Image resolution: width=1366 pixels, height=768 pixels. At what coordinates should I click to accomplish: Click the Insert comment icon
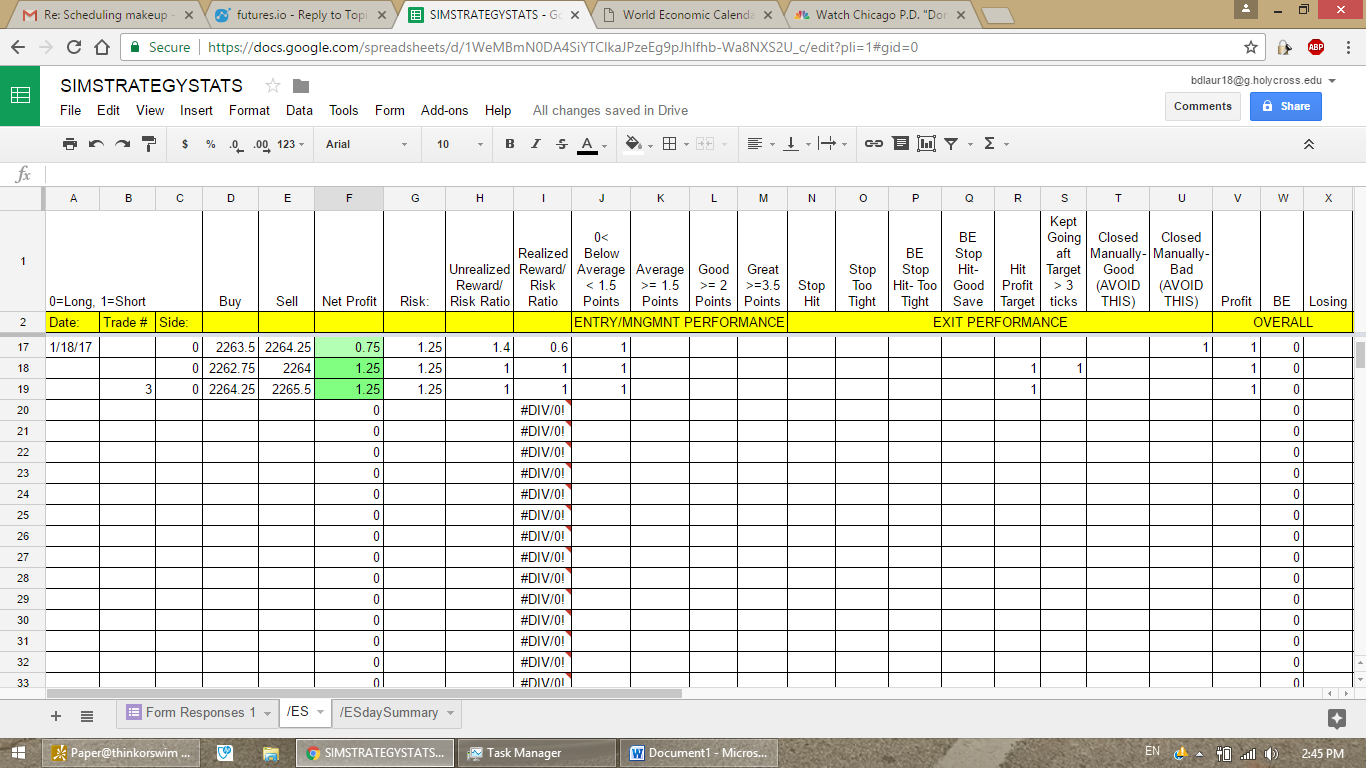point(900,144)
